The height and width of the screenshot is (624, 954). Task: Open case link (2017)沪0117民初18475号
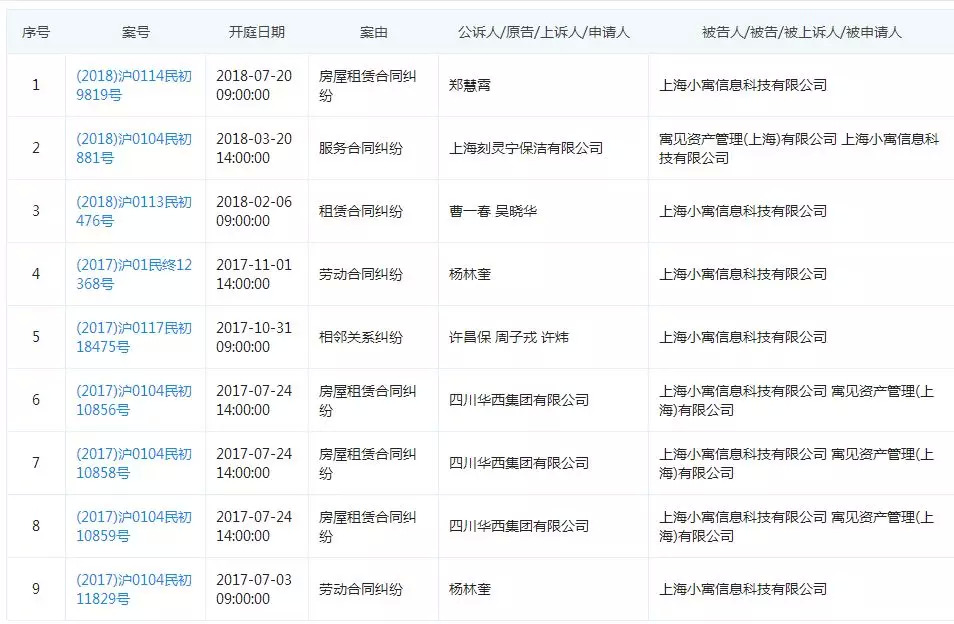(x=134, y=337)
